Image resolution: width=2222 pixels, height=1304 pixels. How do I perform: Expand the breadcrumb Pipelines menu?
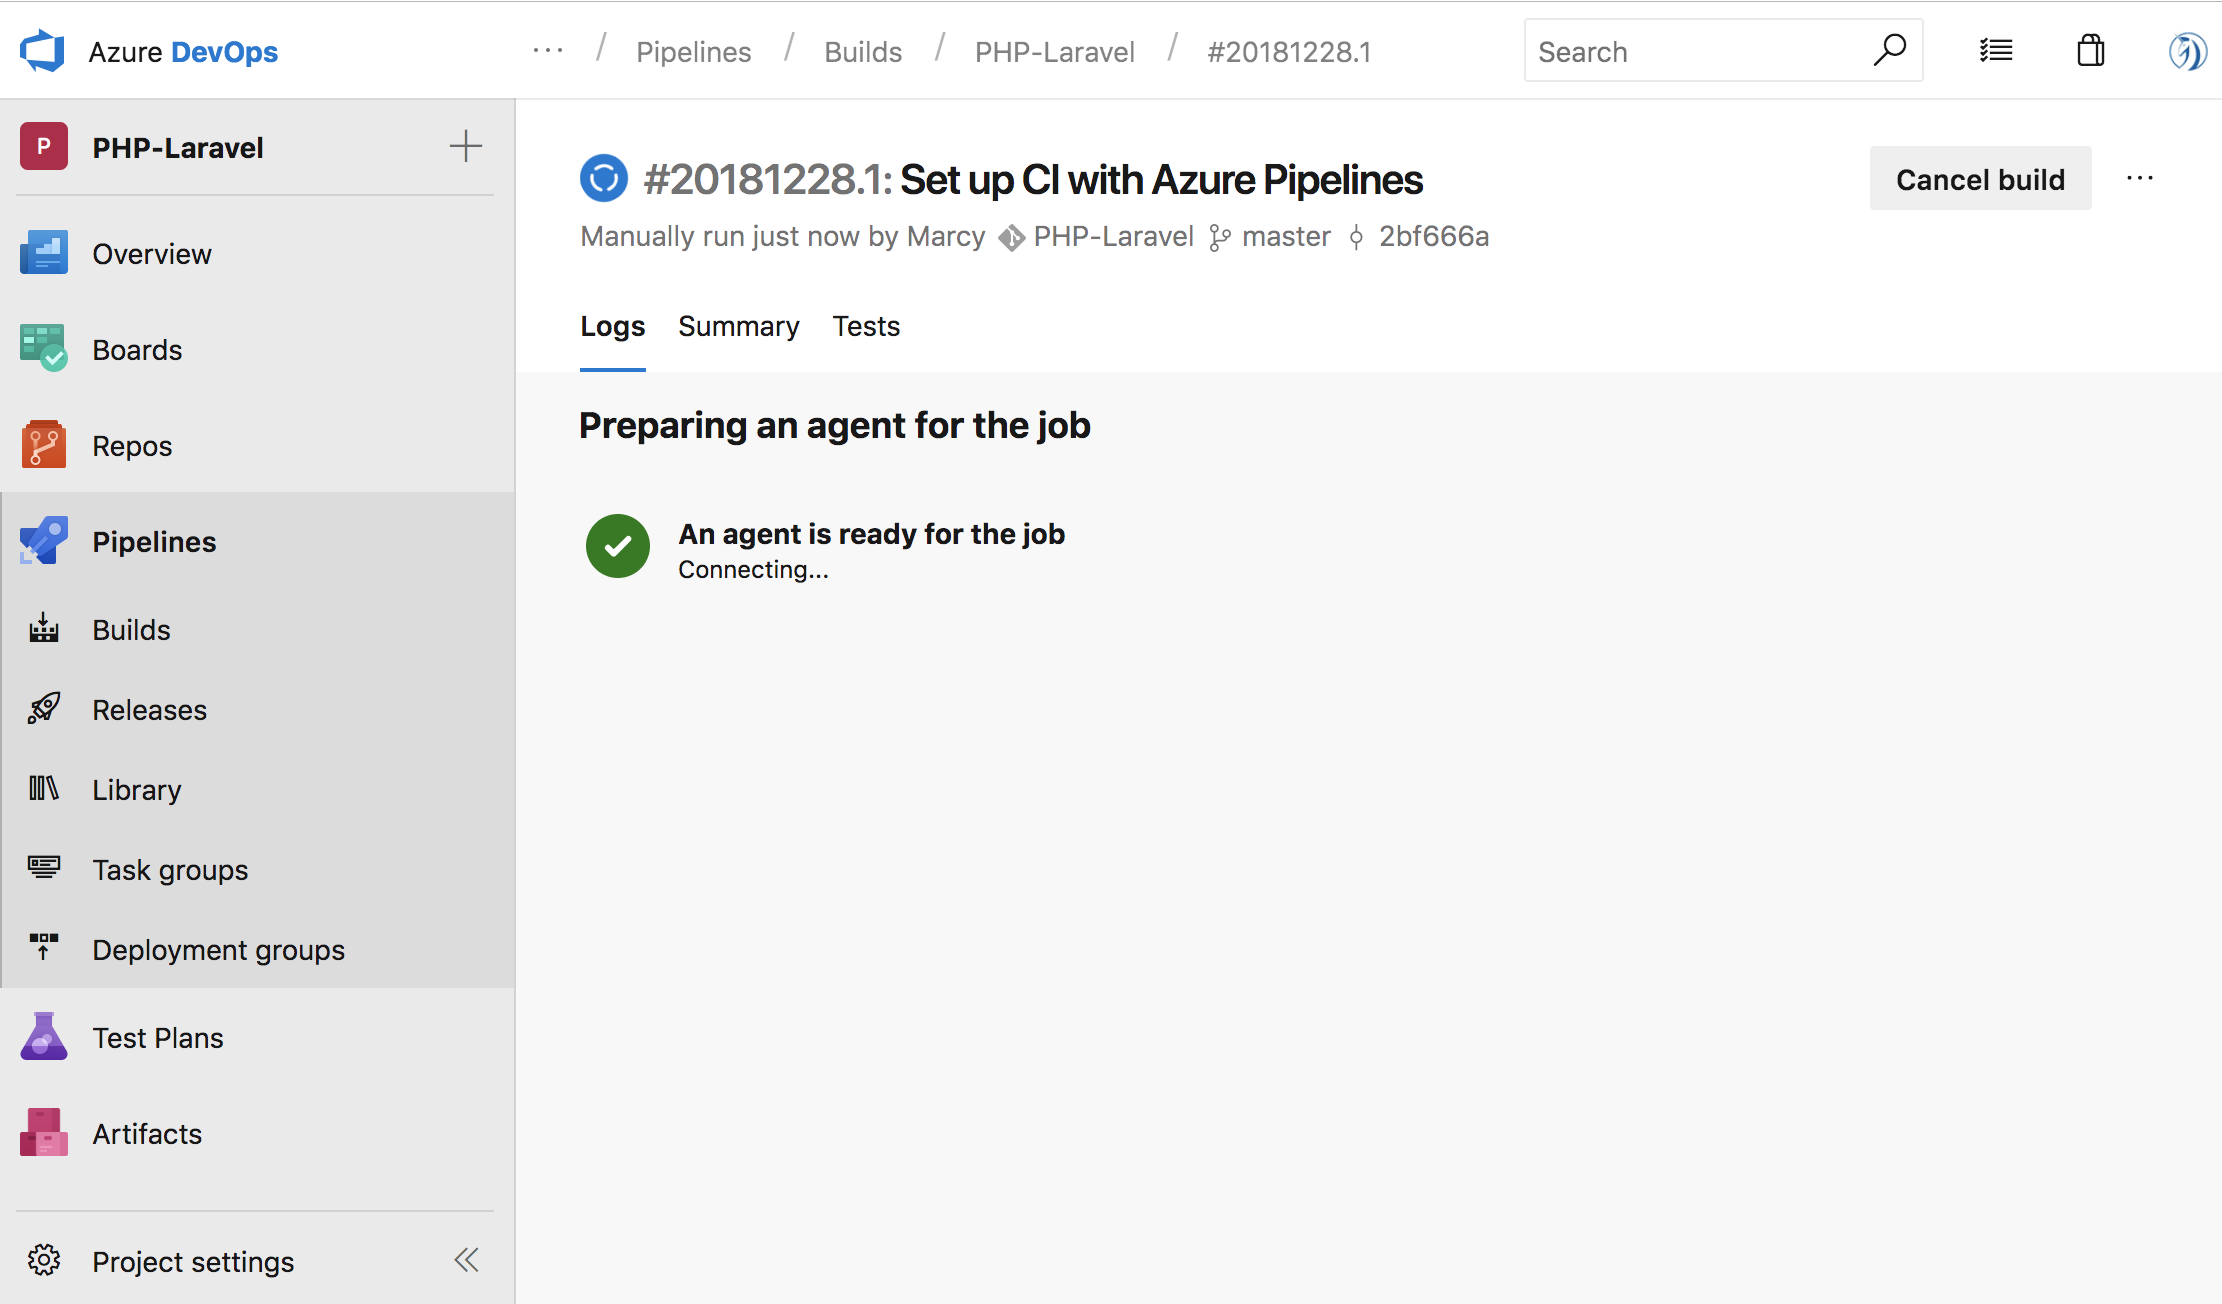point(694,51)
